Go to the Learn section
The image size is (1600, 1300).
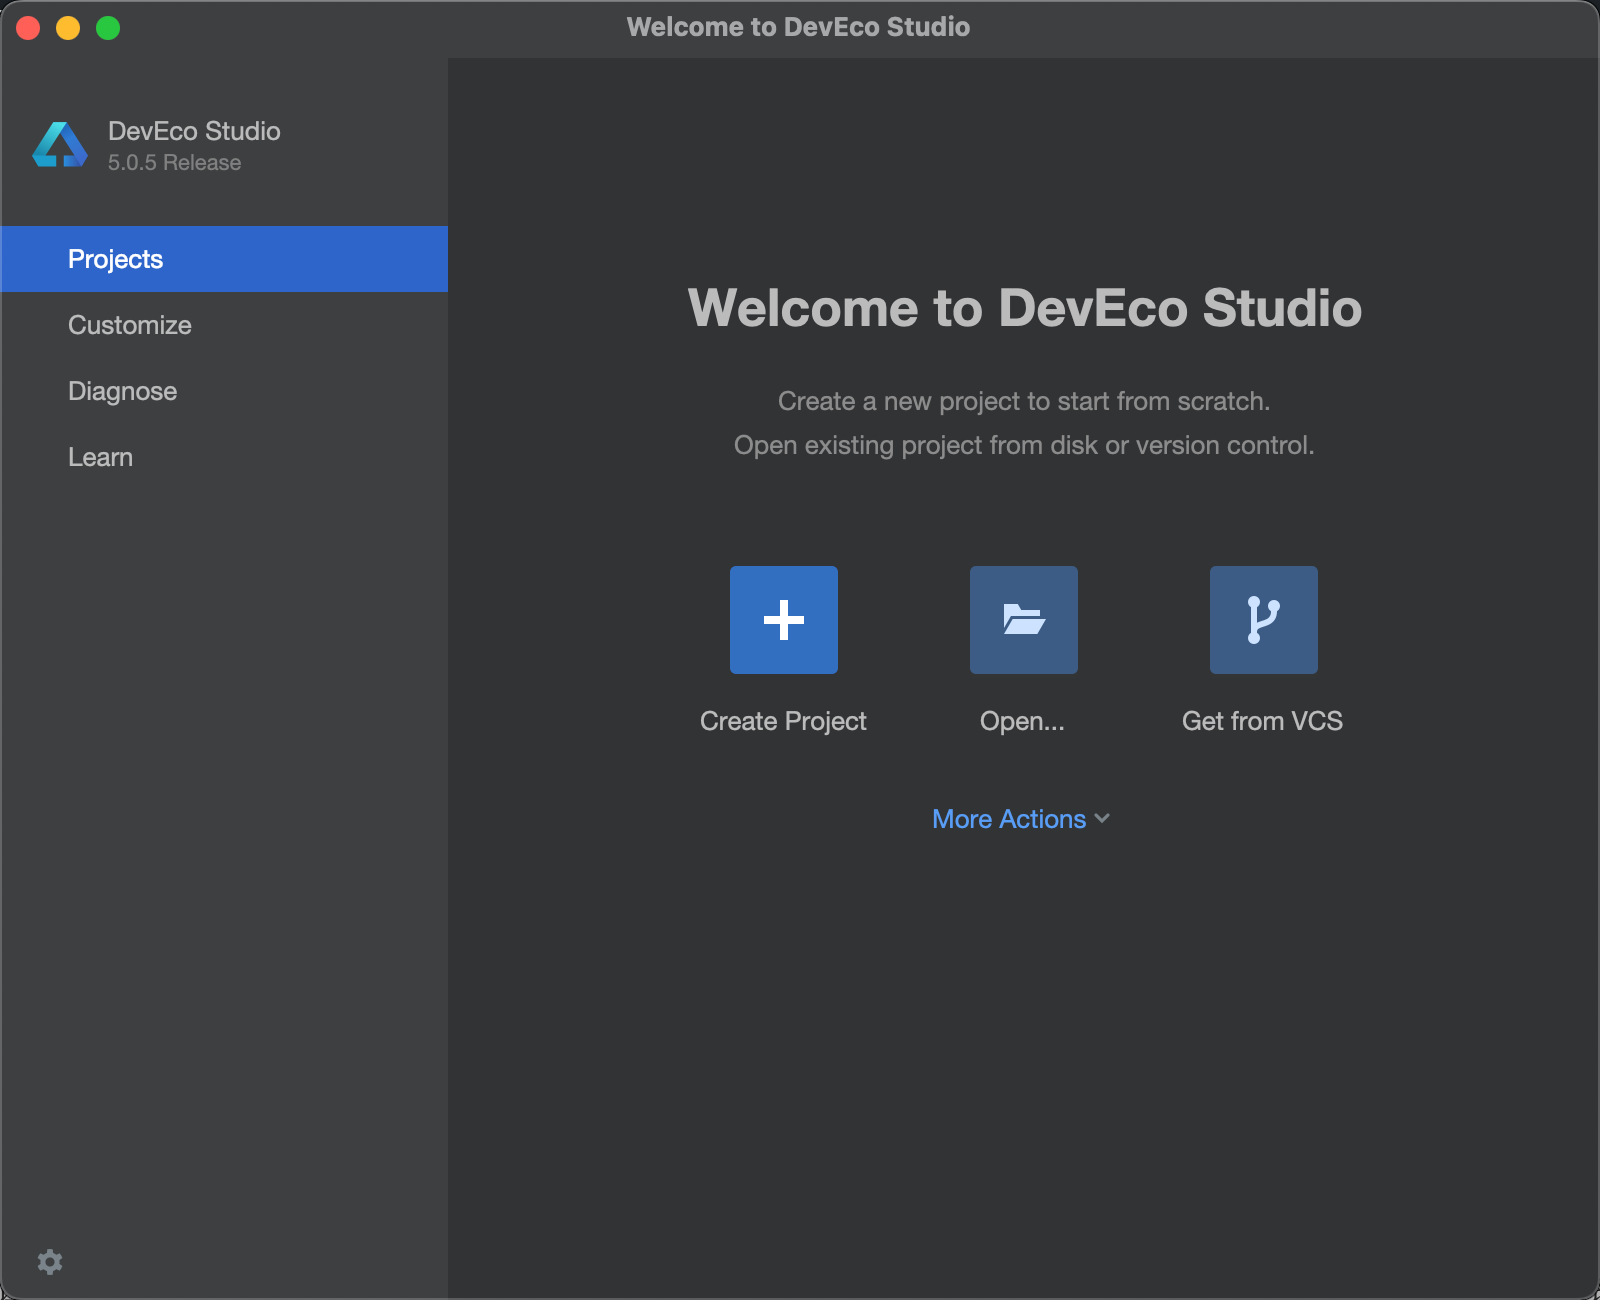pos(100,457)
